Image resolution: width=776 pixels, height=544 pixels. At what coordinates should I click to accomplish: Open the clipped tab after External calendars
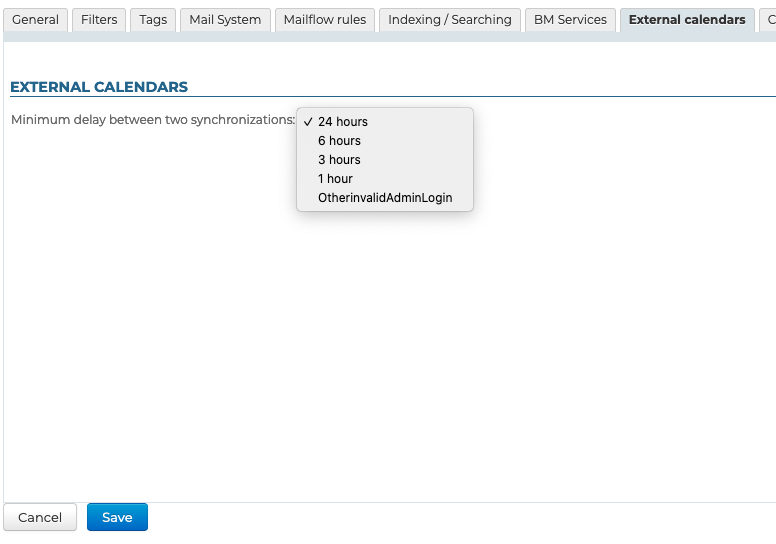(x=769, y=20)
